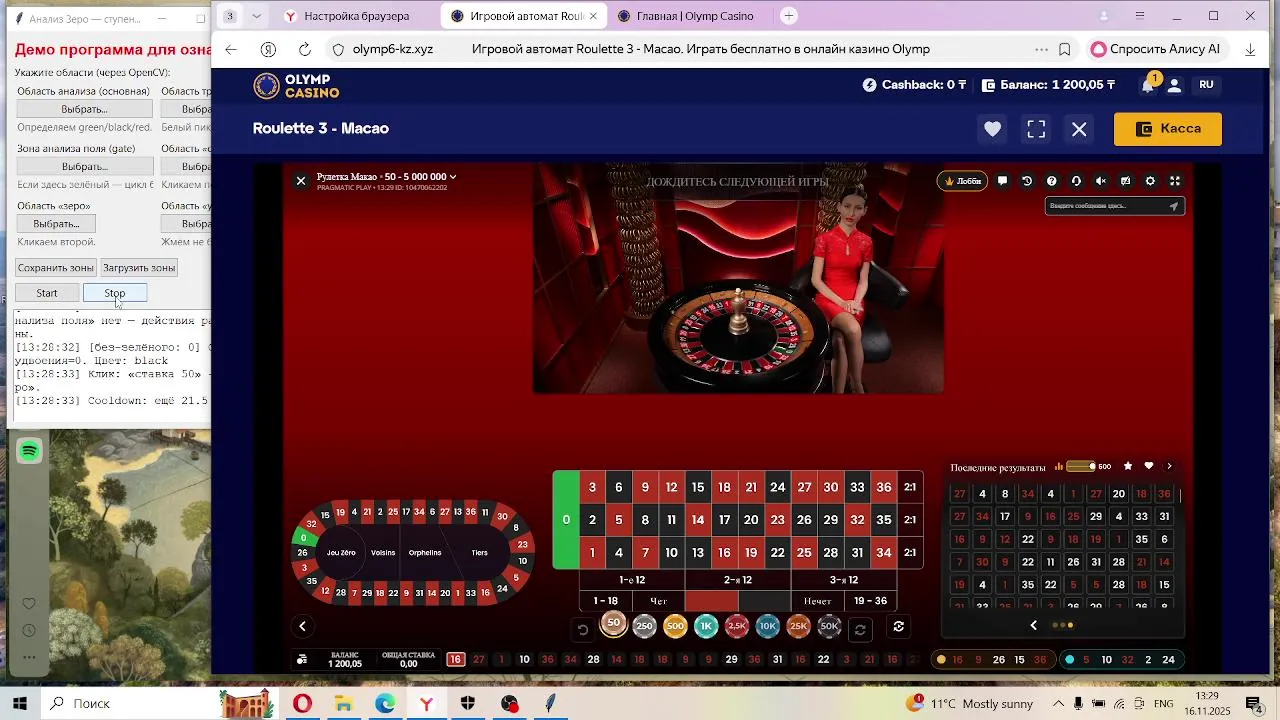Click Загрузить зоны button
The image size is (1280, 720).
tap(139, 268)
